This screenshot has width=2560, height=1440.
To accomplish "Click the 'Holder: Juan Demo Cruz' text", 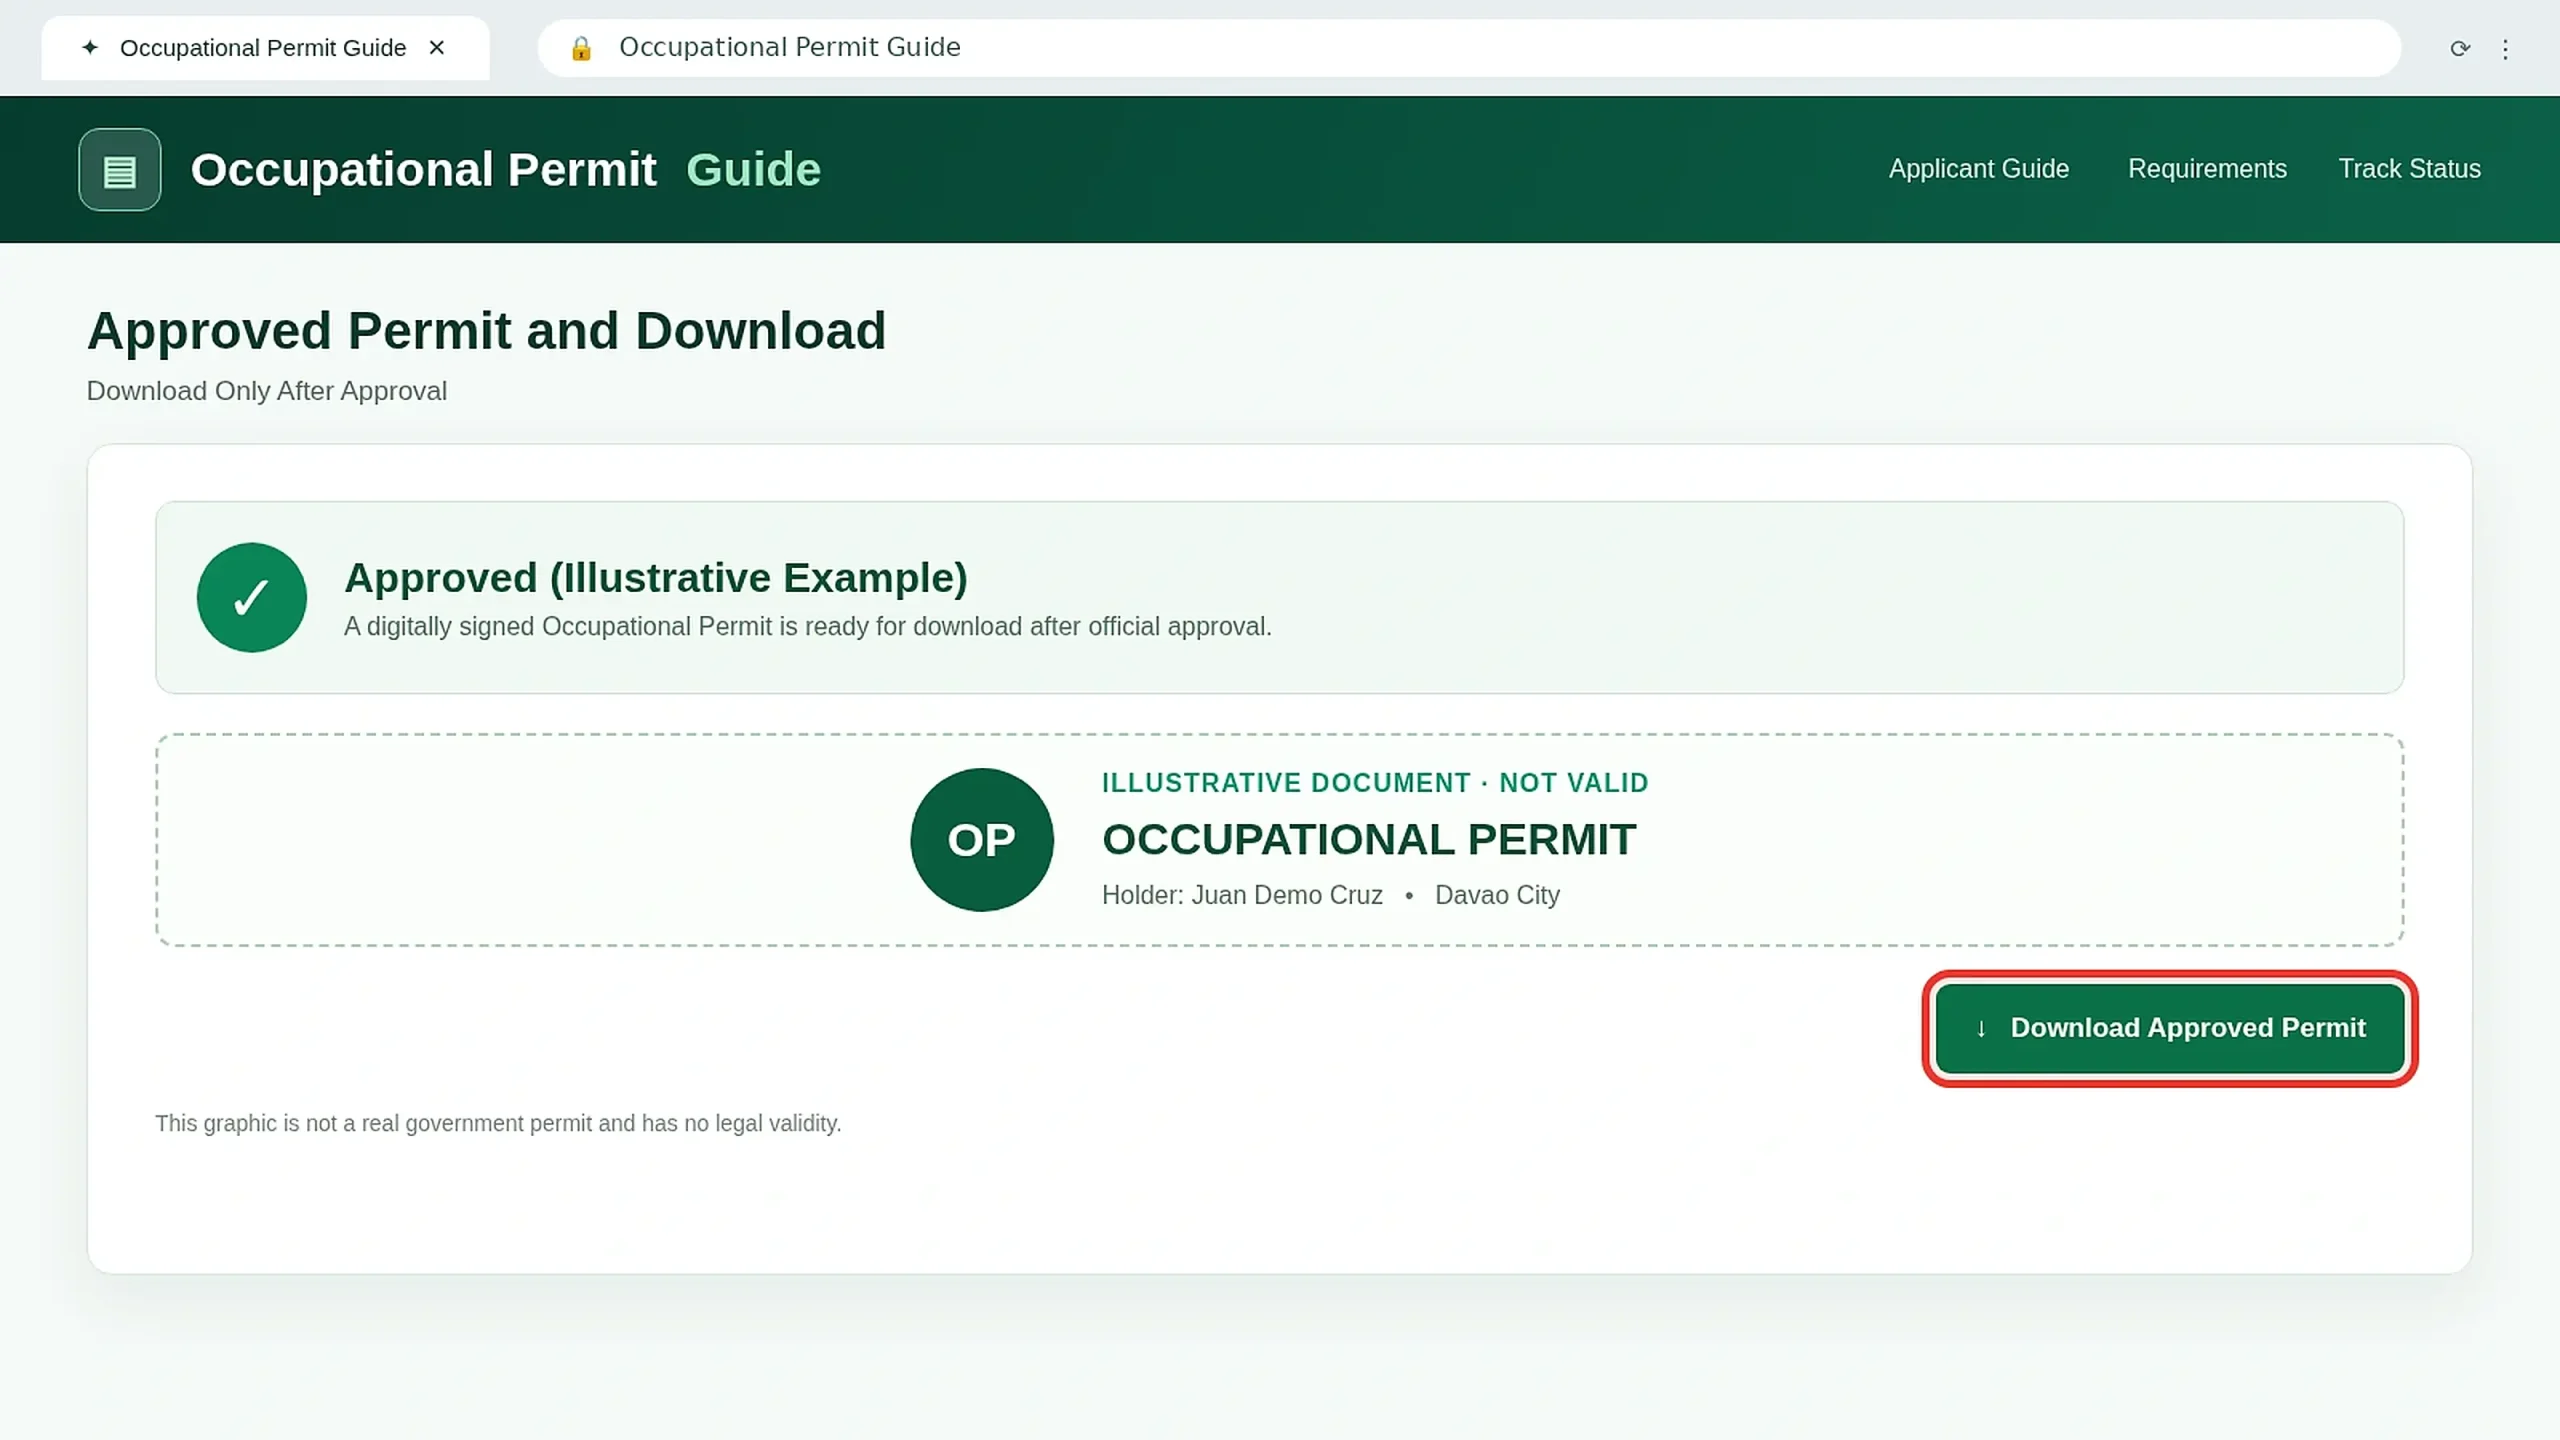I will pos(1242,895).
